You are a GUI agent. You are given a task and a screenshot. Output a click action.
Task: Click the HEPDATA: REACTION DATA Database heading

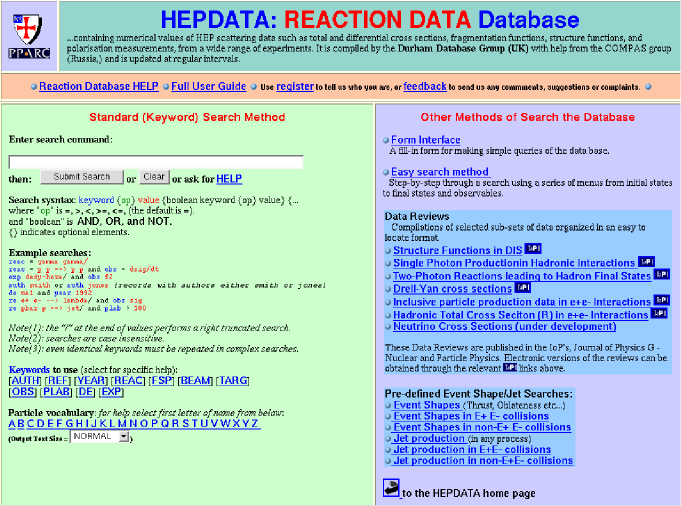(370, 20)
